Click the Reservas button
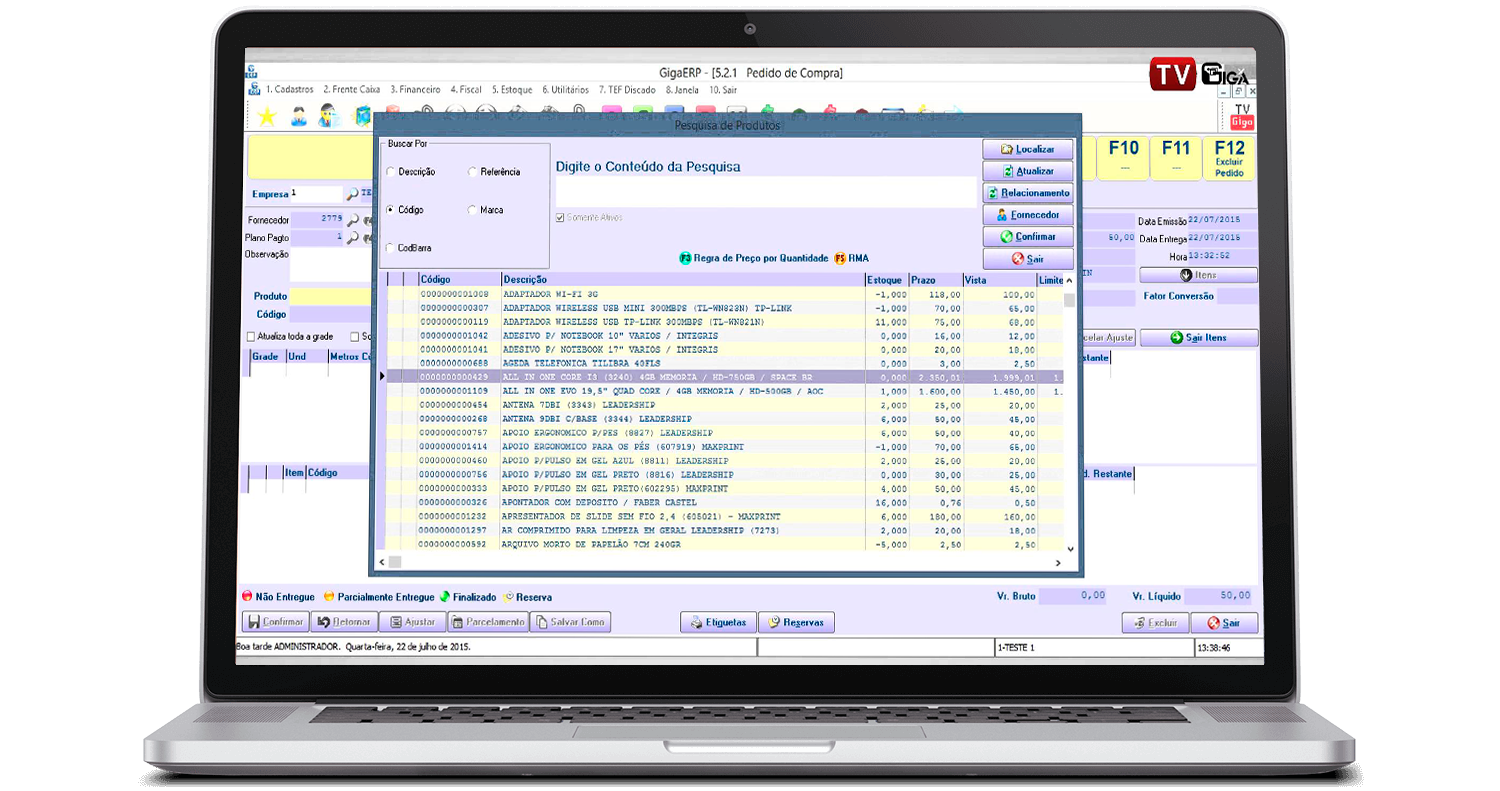The width and height of the screenshot is (1500, 791). [x=796, y=622]
